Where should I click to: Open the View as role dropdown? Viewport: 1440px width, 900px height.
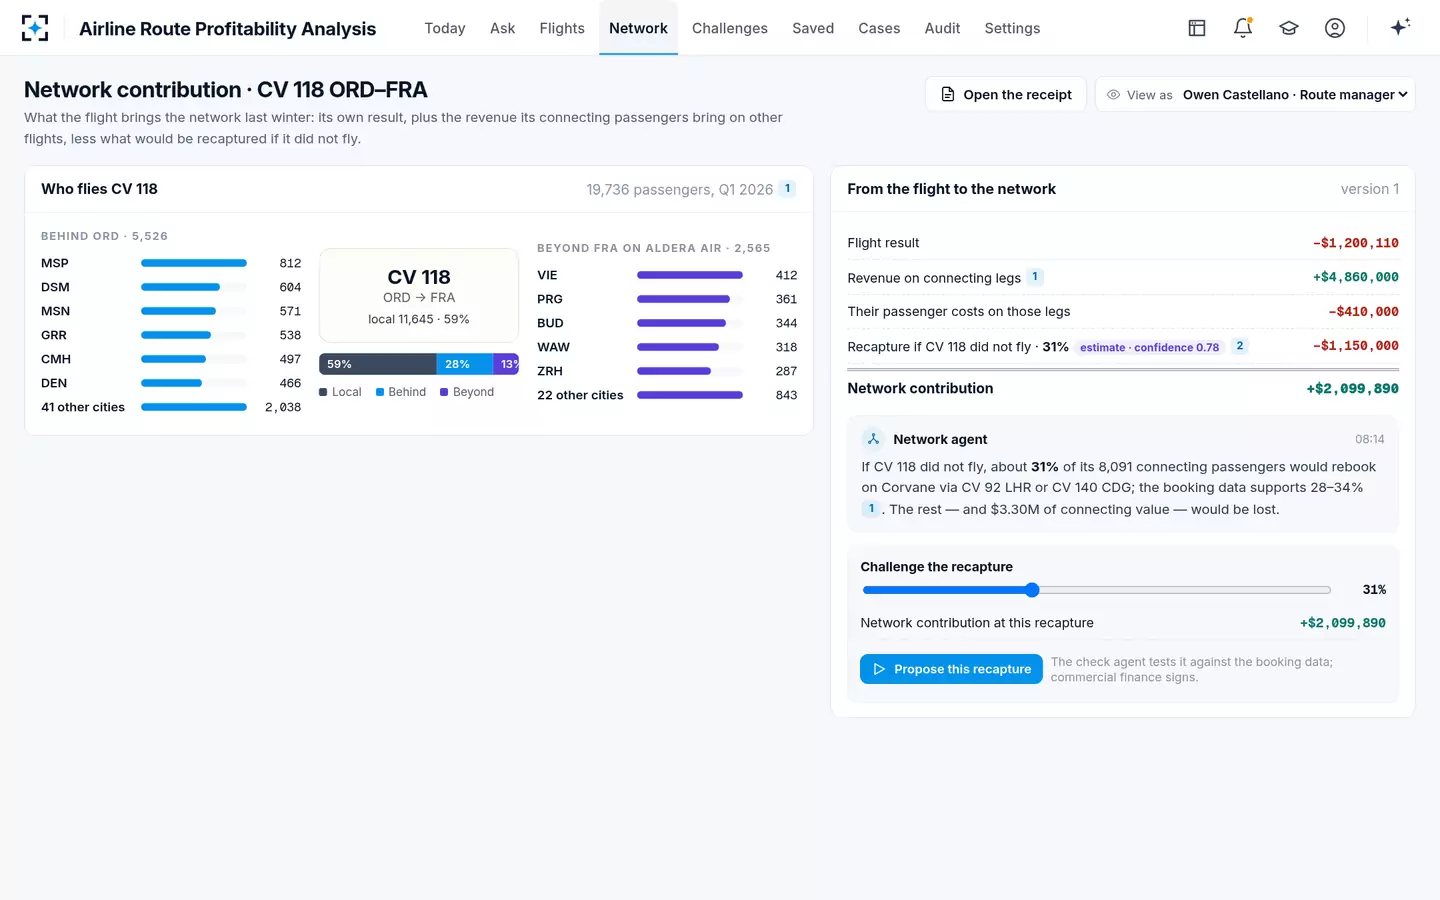point(1295,94)
